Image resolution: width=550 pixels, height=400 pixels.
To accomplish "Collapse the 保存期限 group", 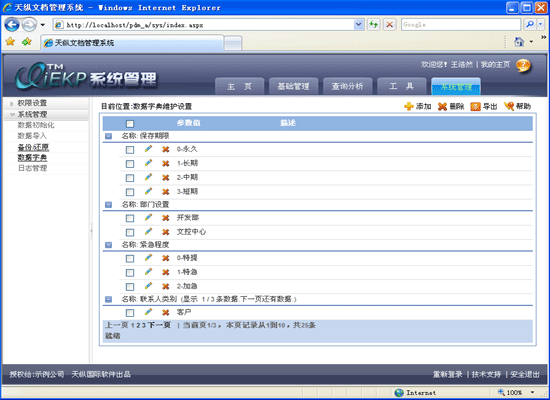I will tap(108, 136).
